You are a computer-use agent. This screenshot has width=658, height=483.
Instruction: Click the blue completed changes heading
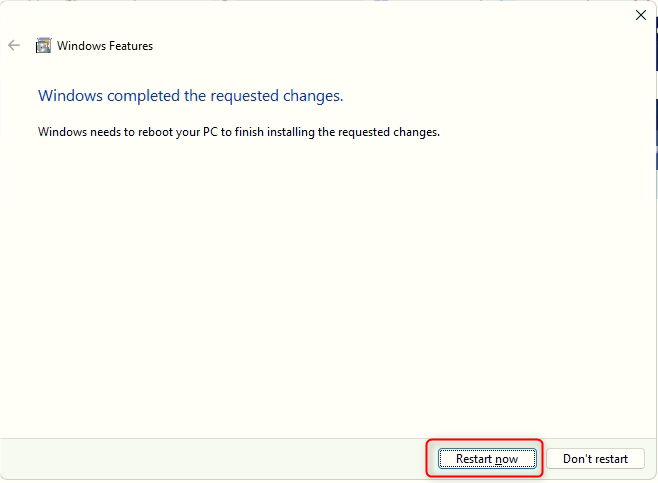coord(191,96)
